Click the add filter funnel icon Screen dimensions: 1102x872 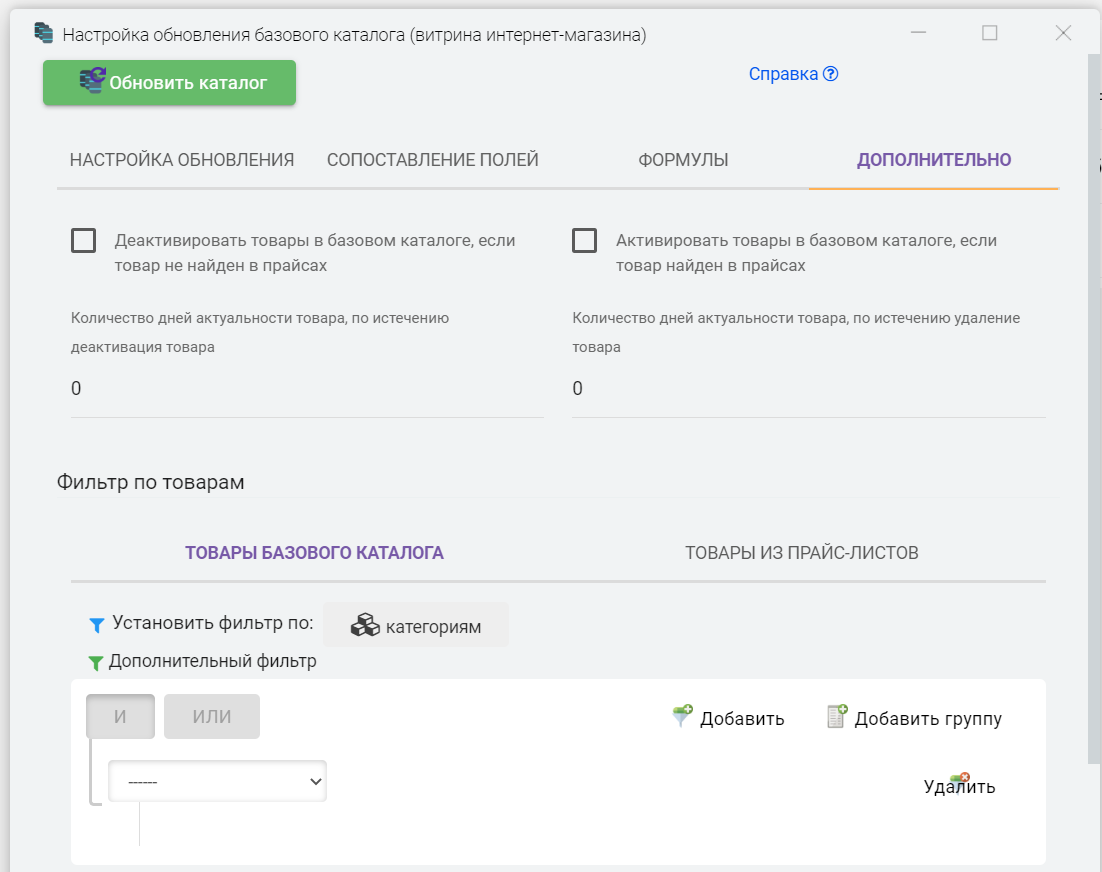(682, 717)
